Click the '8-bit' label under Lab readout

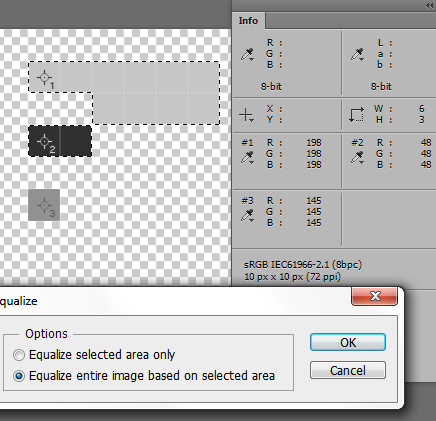[x=381, y=87]
